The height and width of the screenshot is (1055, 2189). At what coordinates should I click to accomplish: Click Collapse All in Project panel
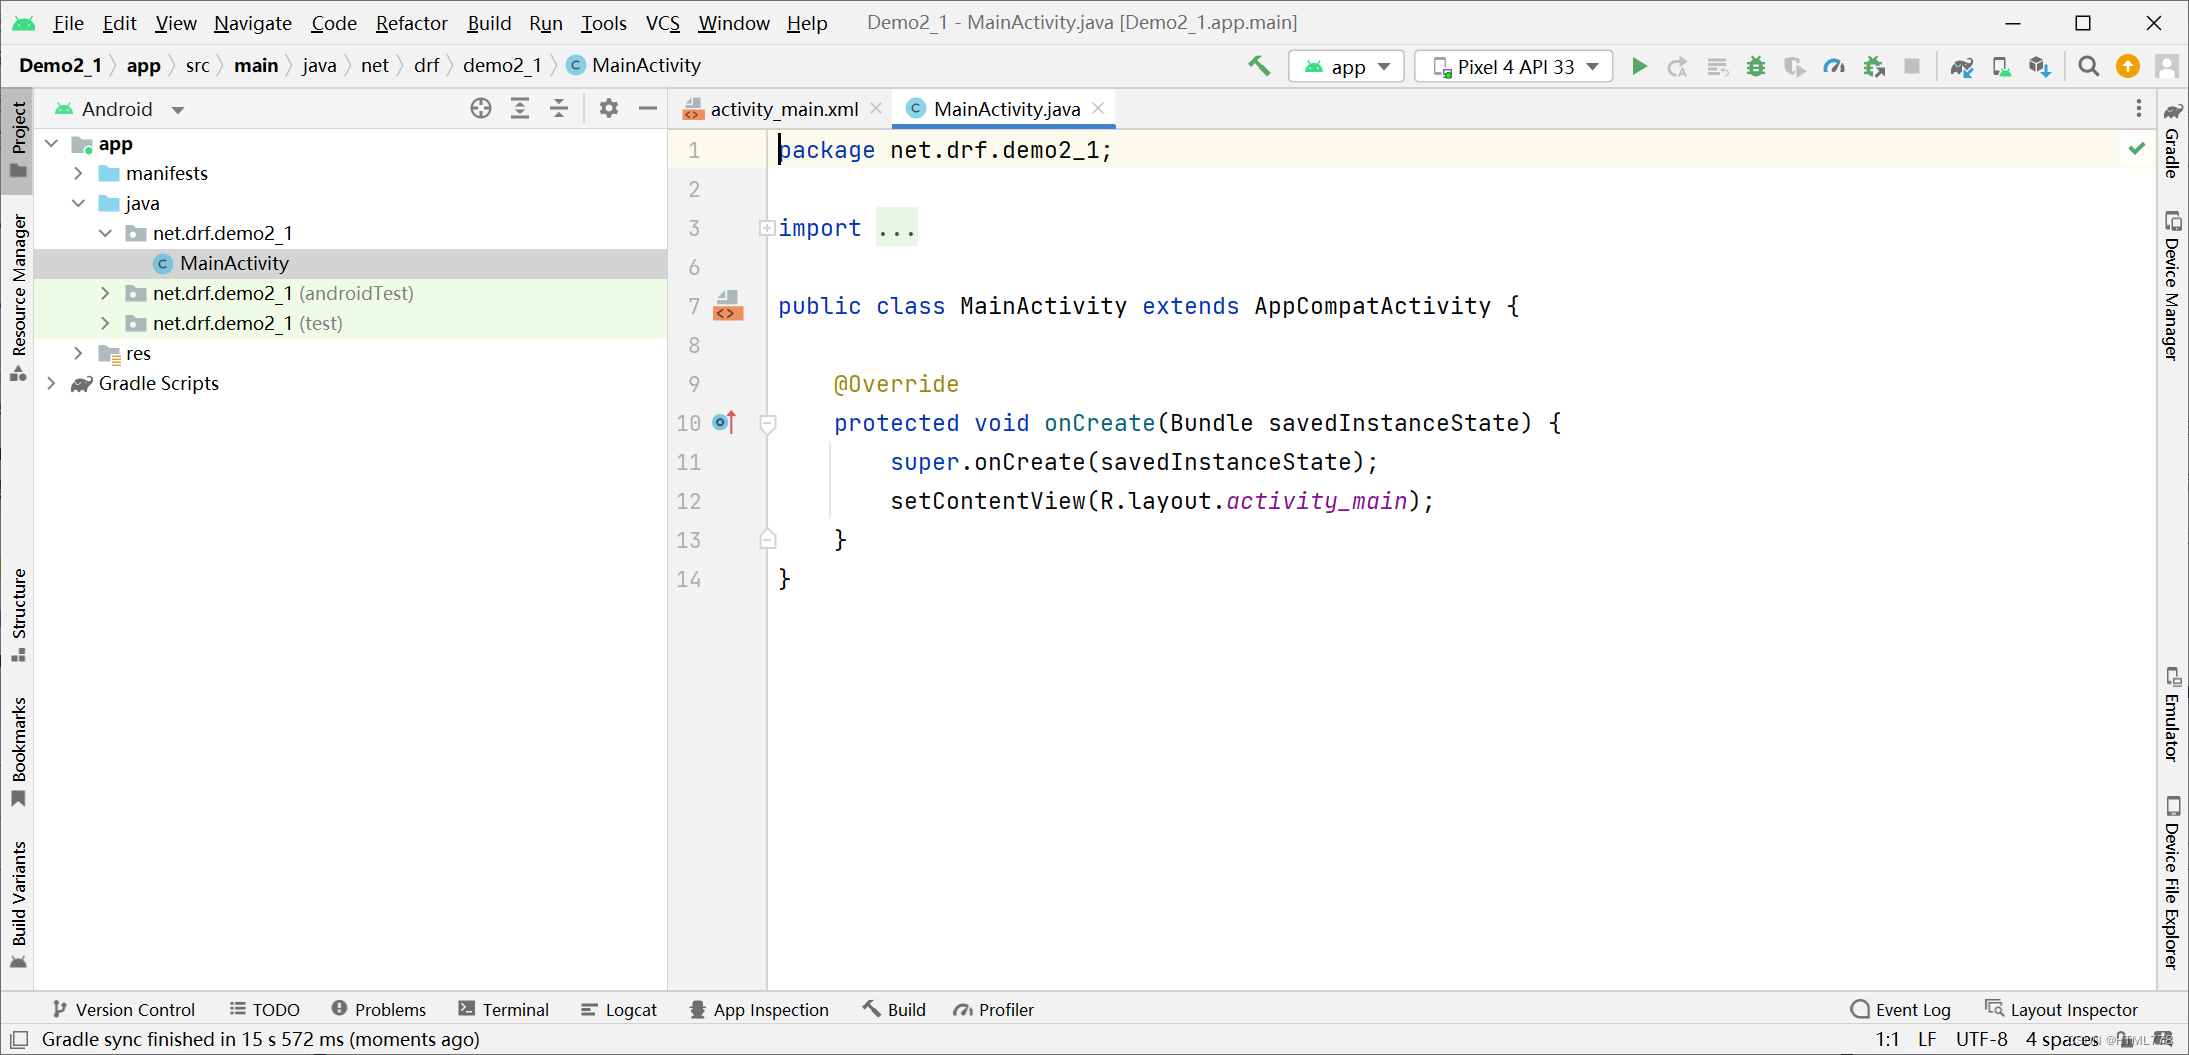click(559, 108)
